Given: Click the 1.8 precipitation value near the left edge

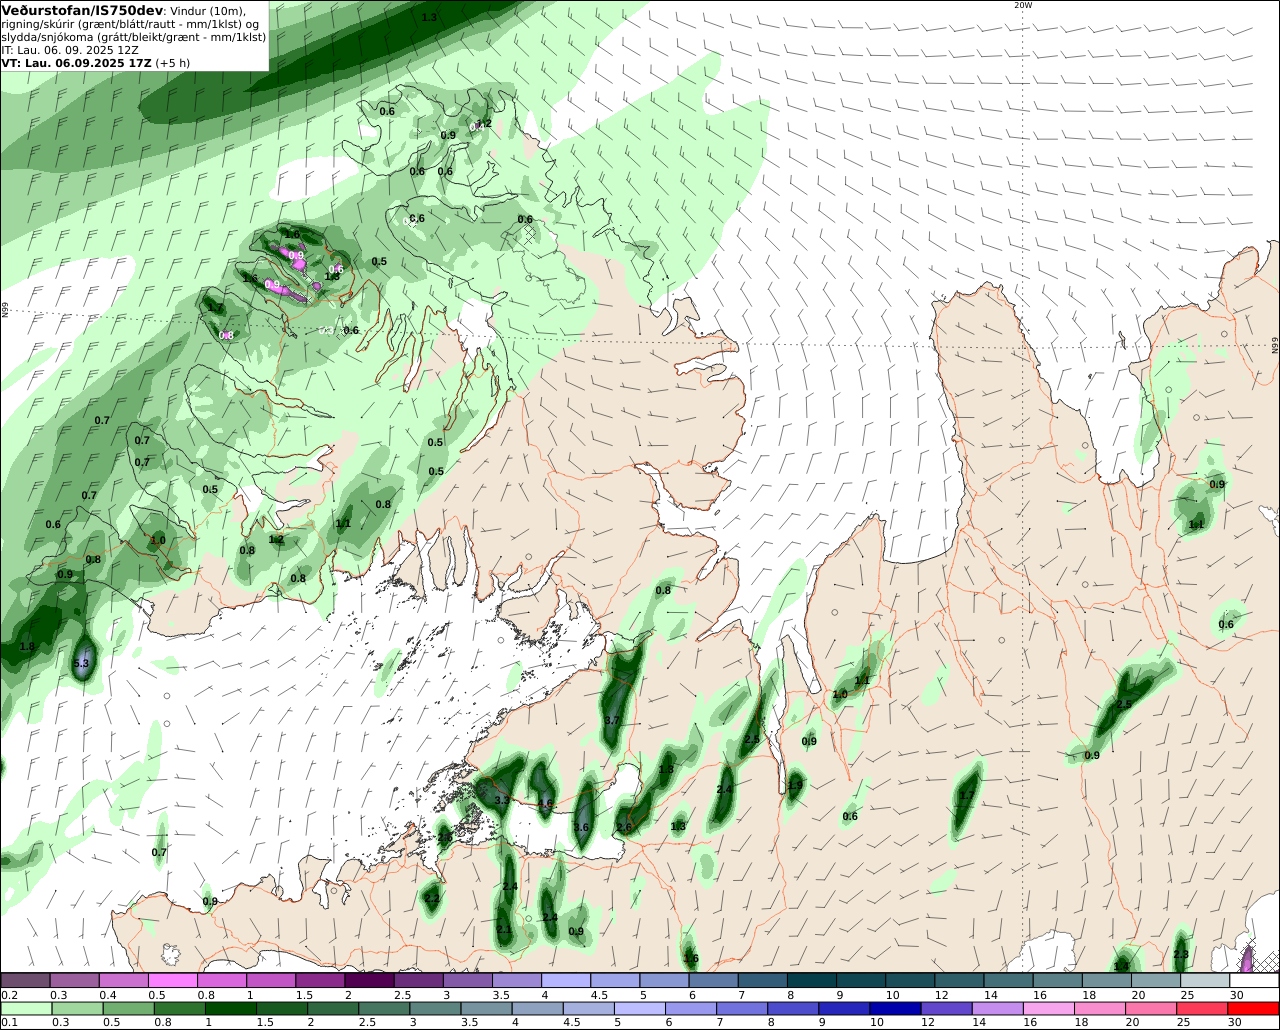Looking at the screenshot, I should [x=27, y=647].
